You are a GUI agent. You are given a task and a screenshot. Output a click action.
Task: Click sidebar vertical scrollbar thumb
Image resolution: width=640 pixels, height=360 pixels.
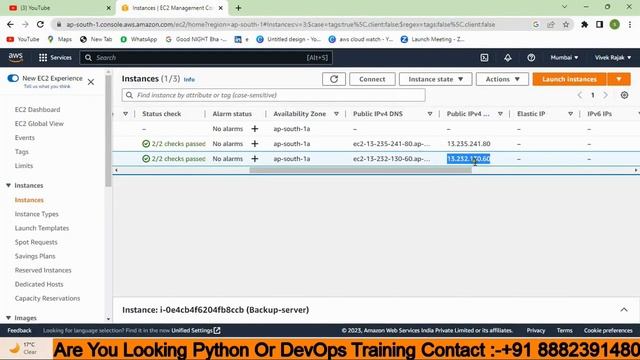pos(108,131)
